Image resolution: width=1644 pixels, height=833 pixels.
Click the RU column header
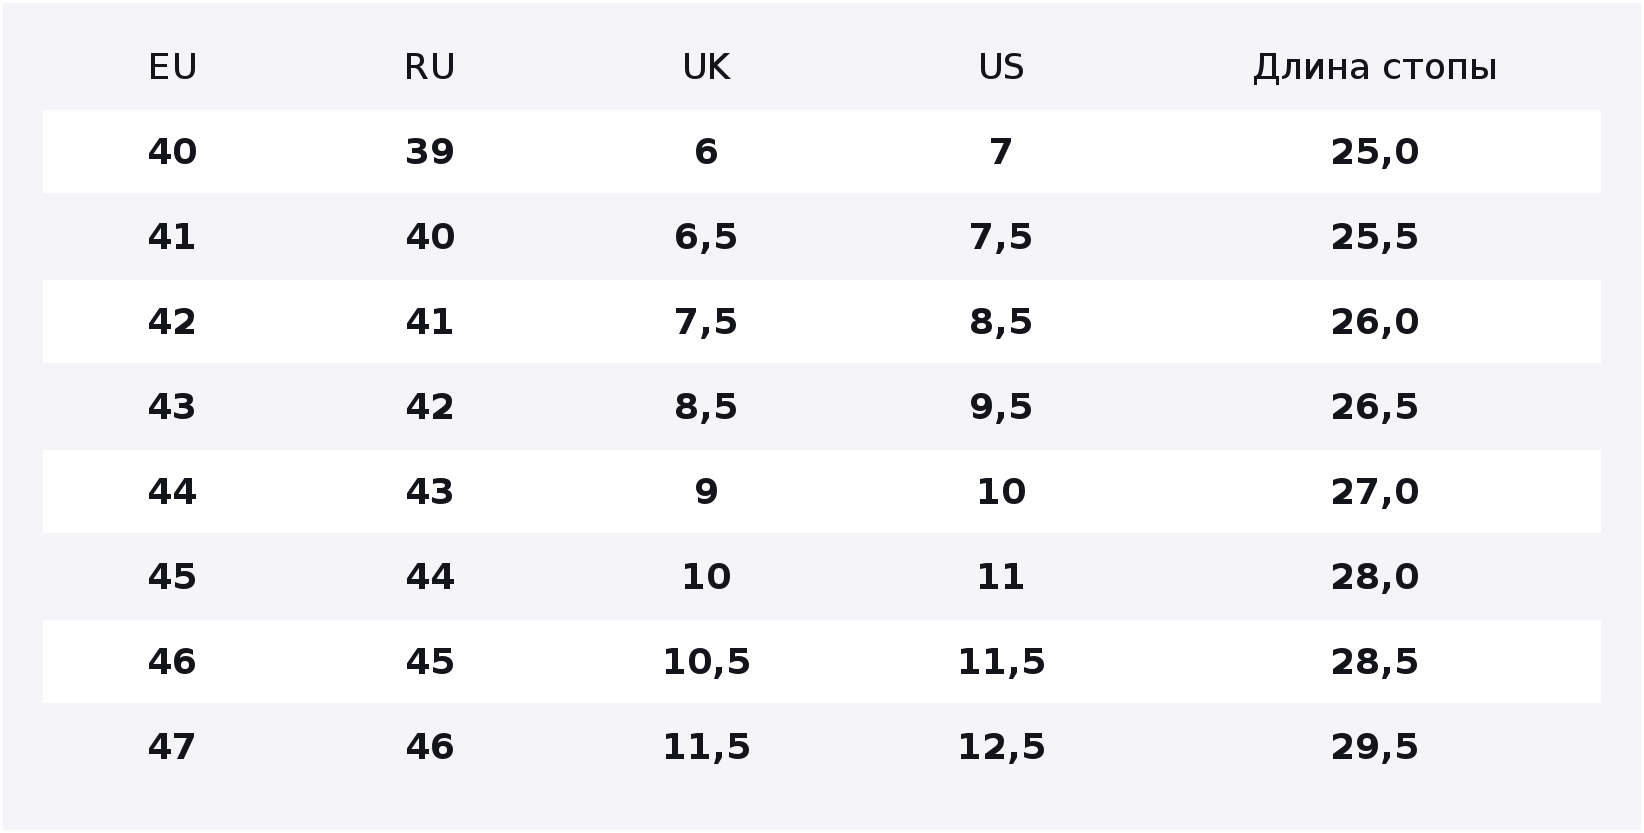(430, 67)
